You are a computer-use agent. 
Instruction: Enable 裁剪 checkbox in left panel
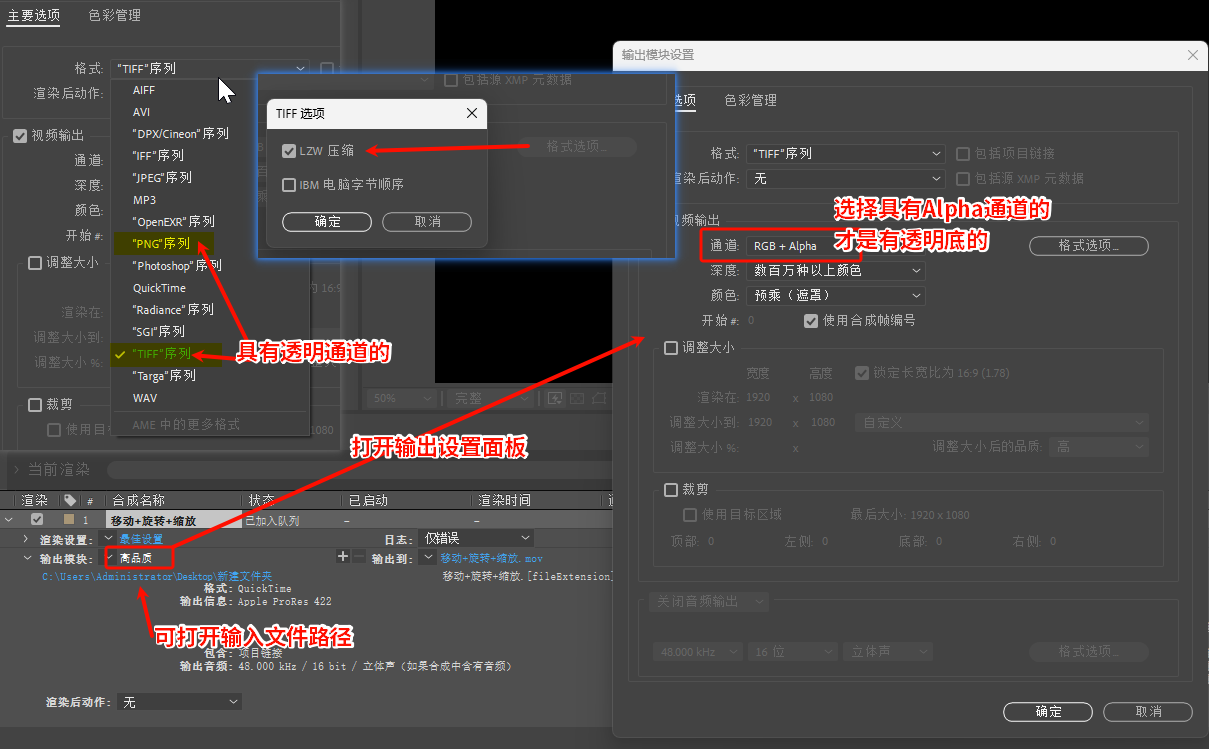pyautogui.click(x=35, y=405)
